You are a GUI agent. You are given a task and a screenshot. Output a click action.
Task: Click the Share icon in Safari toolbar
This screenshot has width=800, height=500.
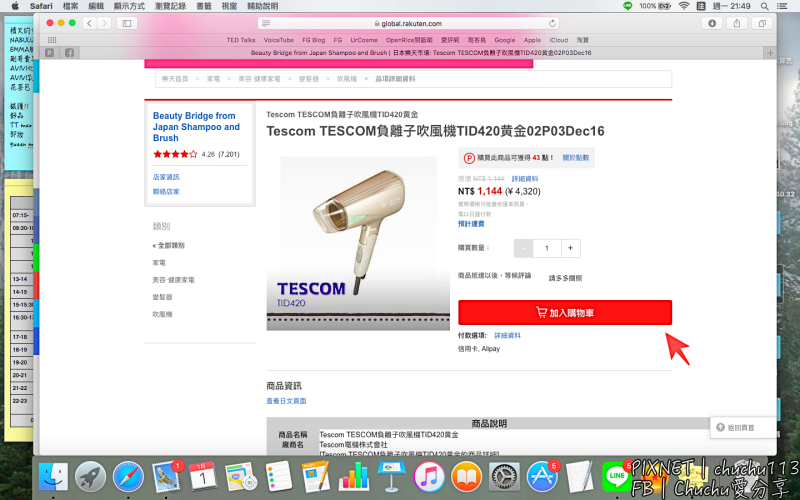(737, 23)
